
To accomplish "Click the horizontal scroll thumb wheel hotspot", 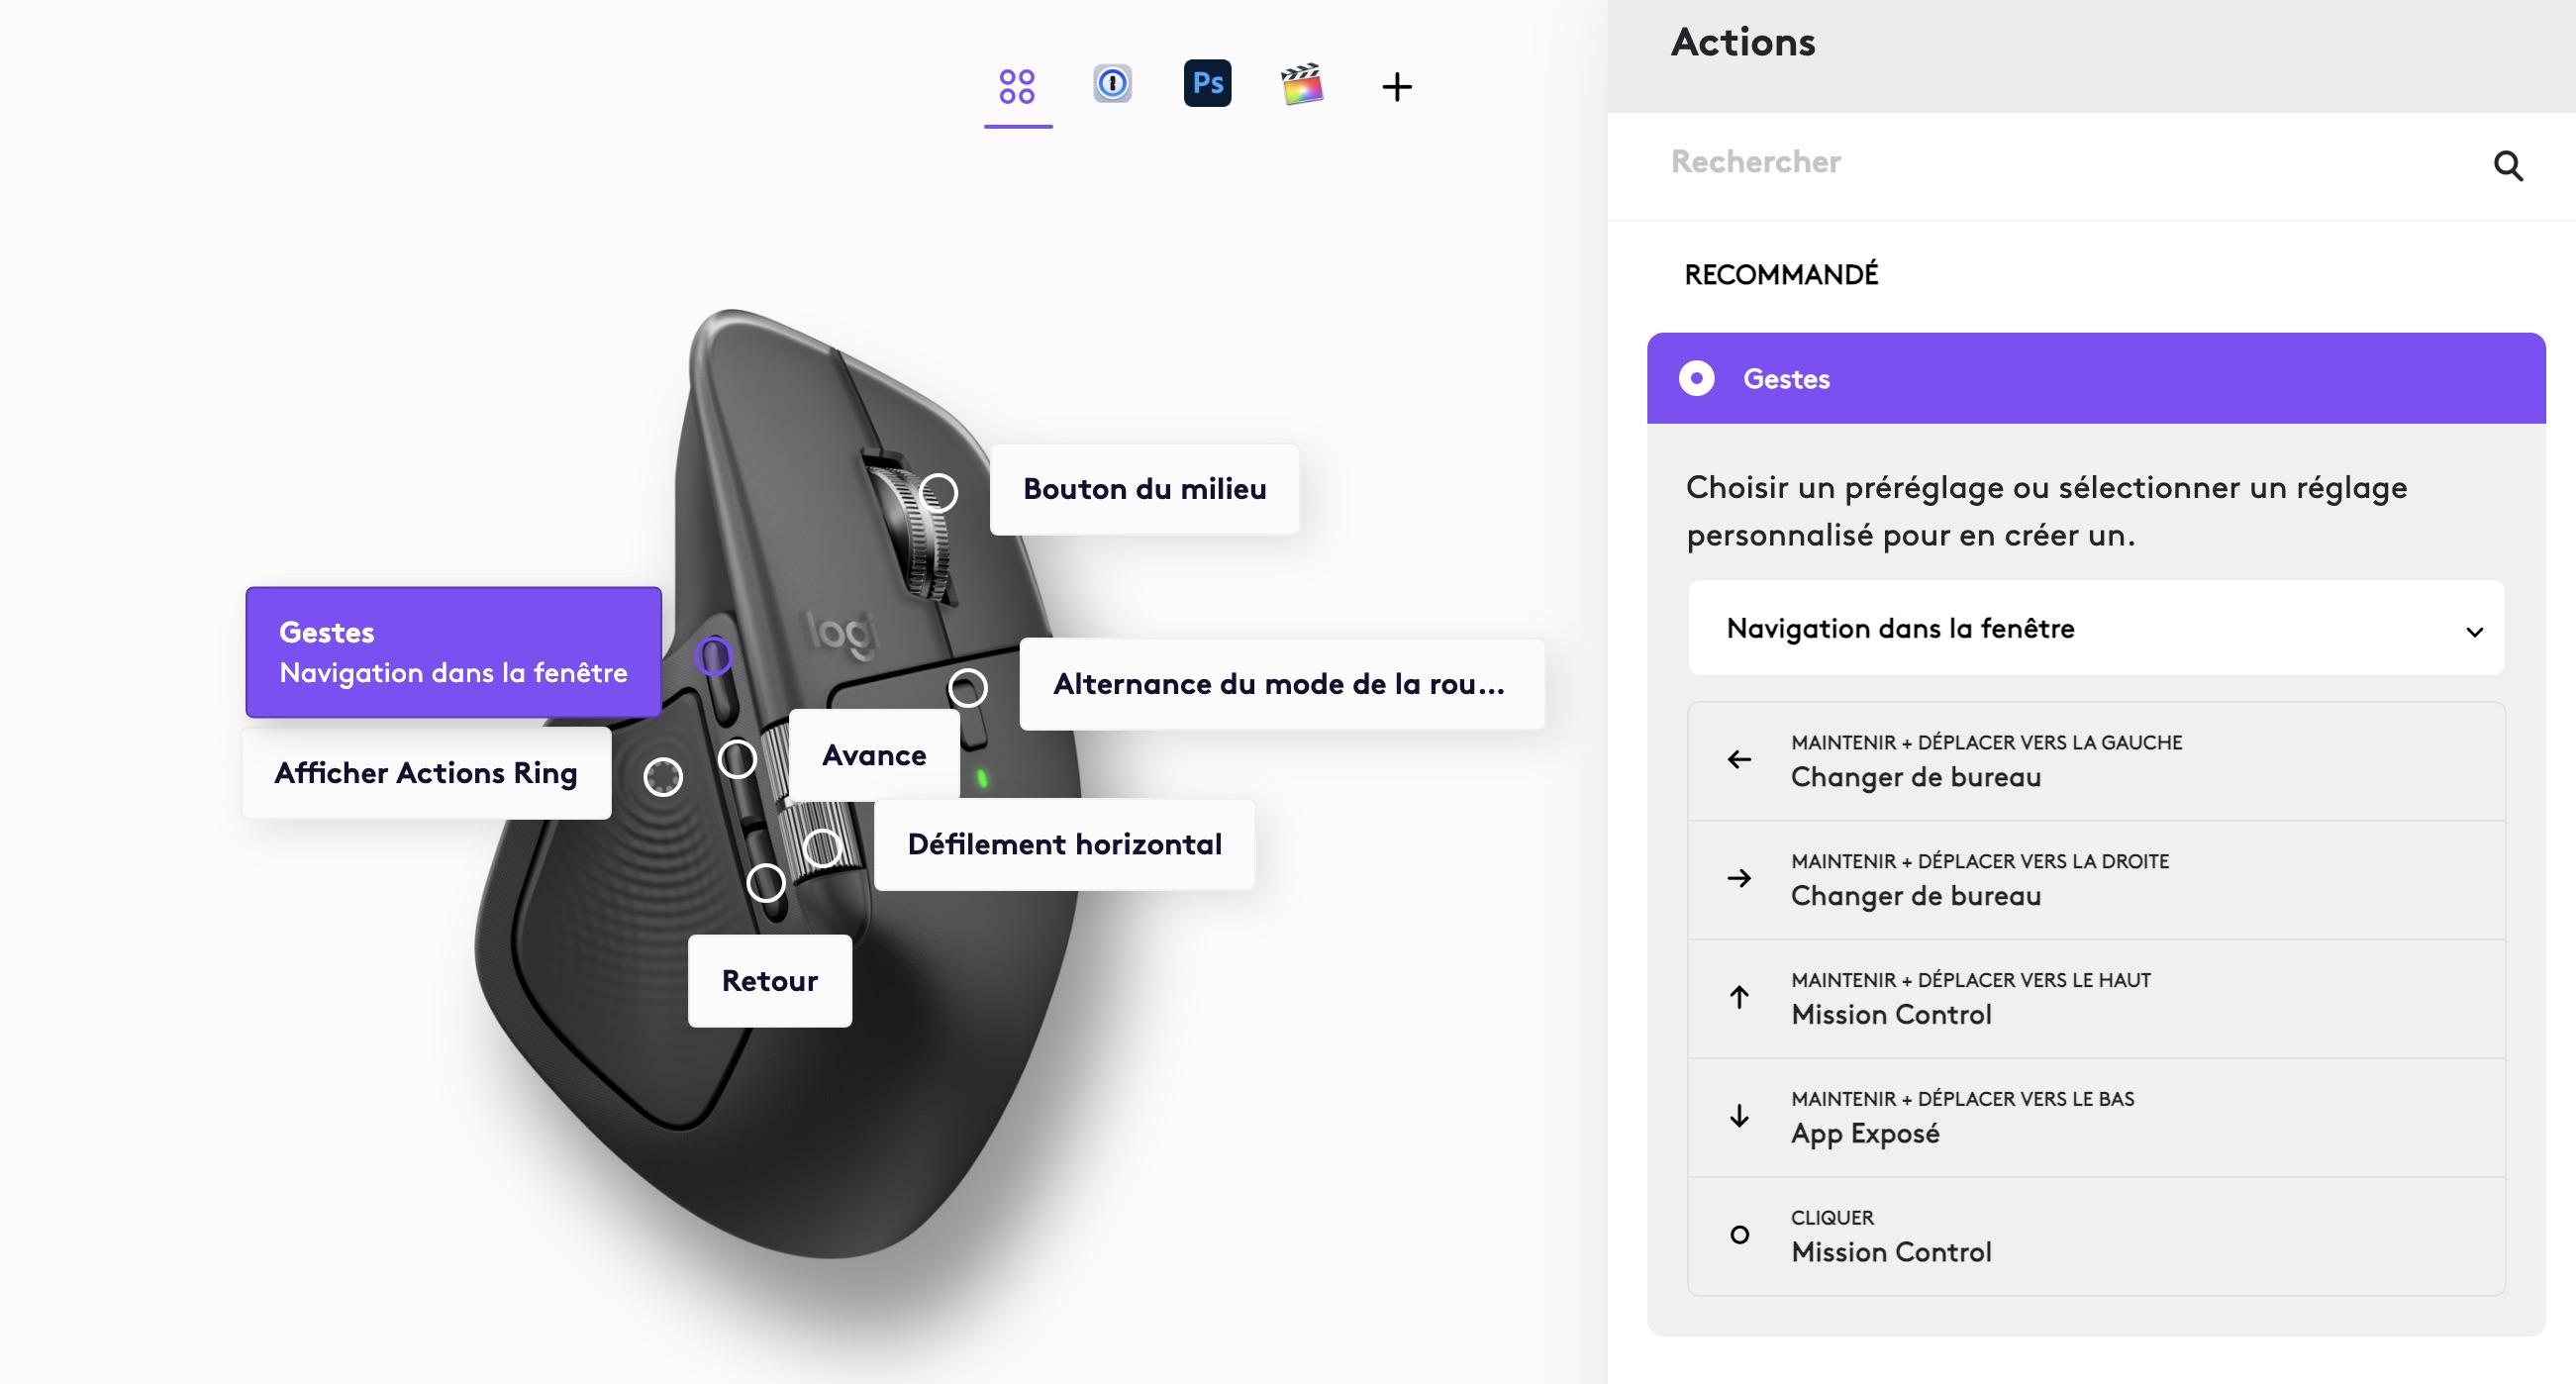I will coord(822,848).
